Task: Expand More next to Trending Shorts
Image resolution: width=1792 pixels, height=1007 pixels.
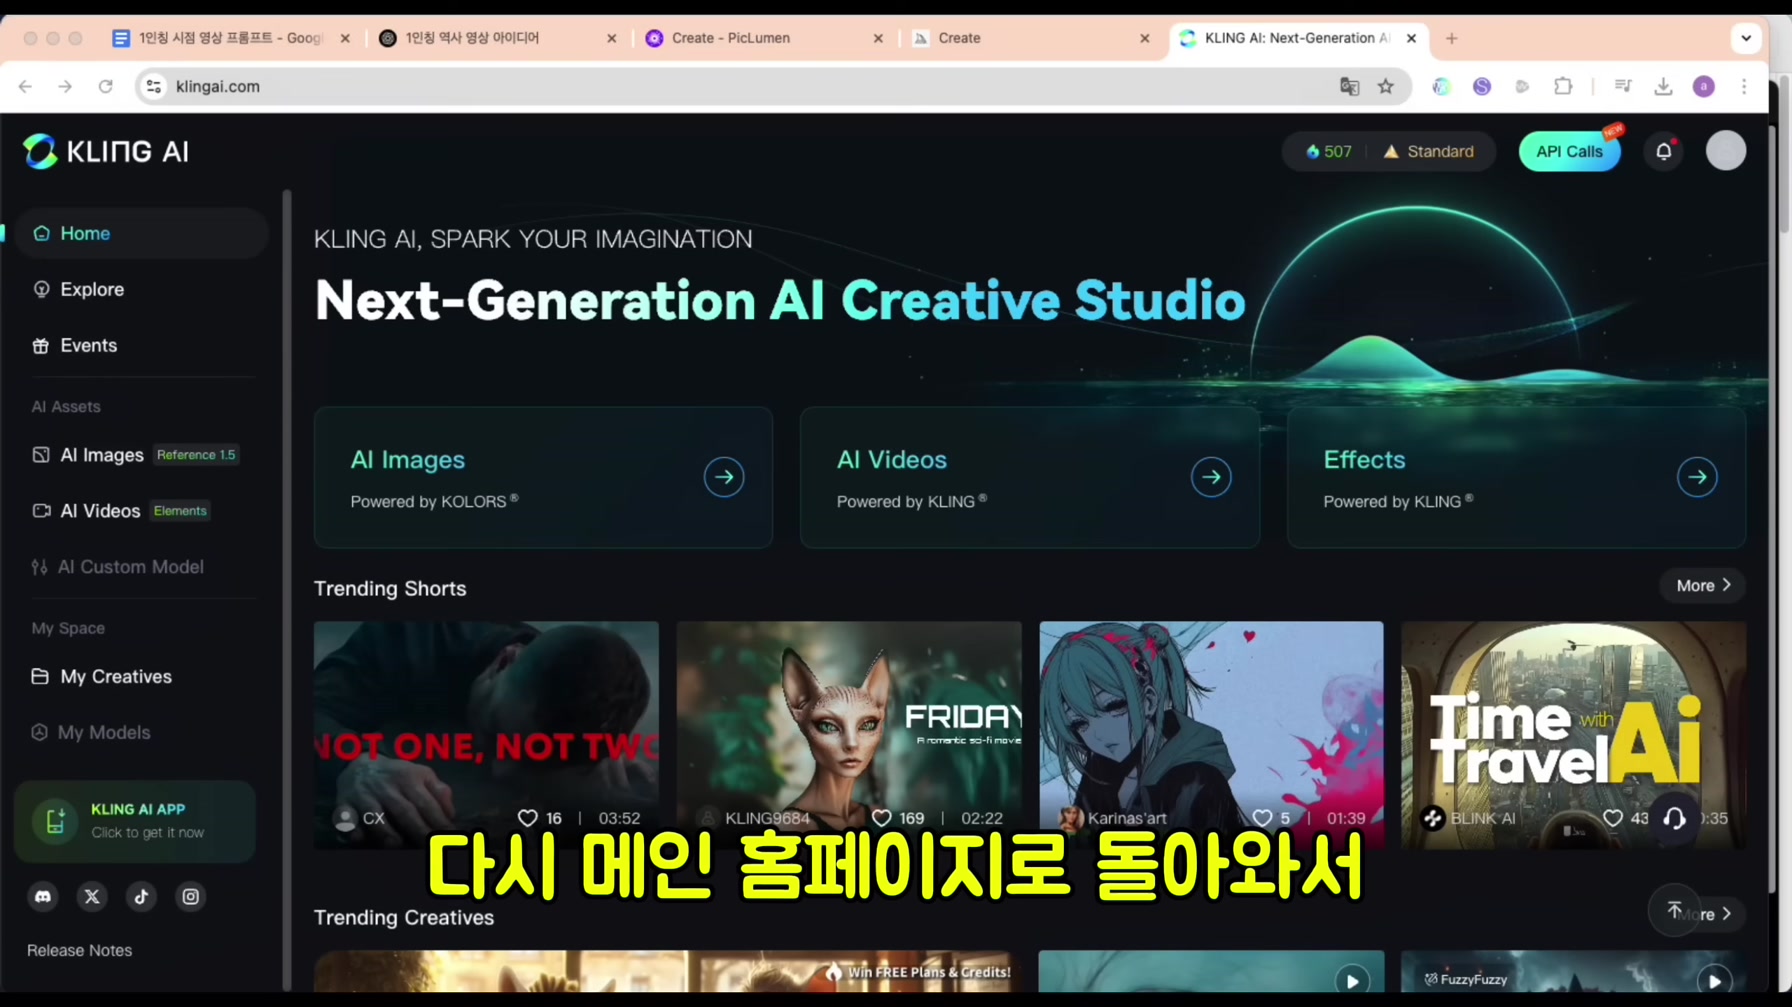Action: point(1703,586)
